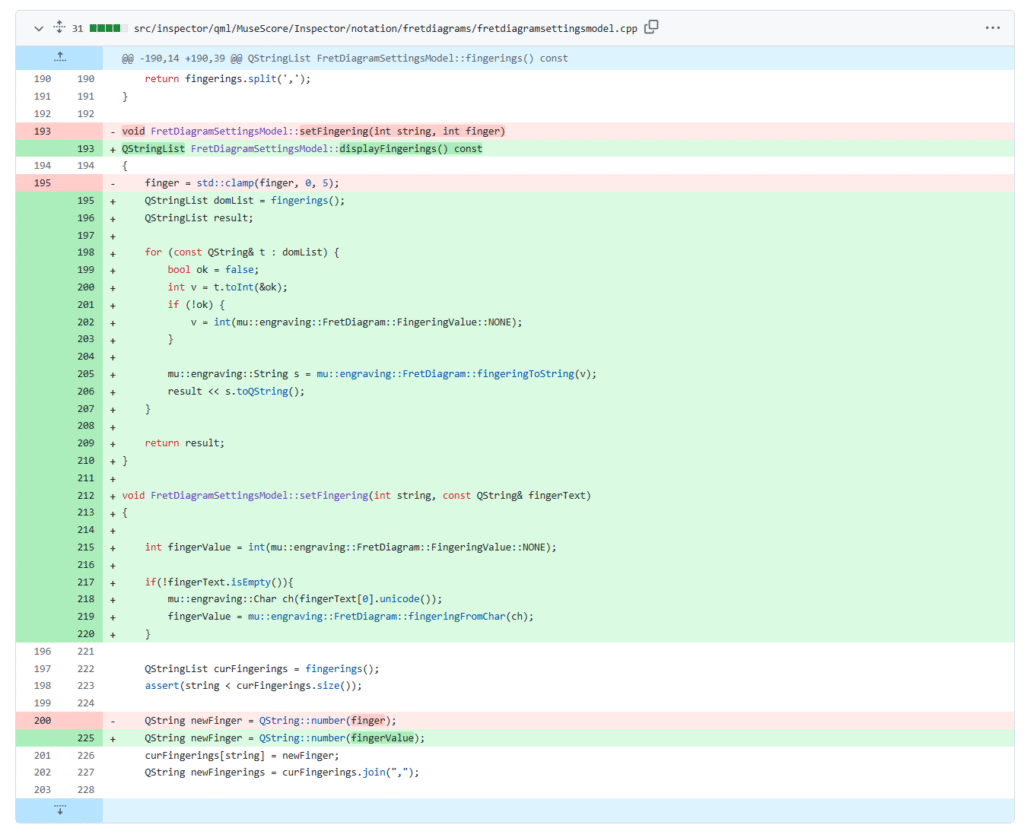Copy the file path to clipboard
Screen dimensions: 1024x828
coord(652,28)
